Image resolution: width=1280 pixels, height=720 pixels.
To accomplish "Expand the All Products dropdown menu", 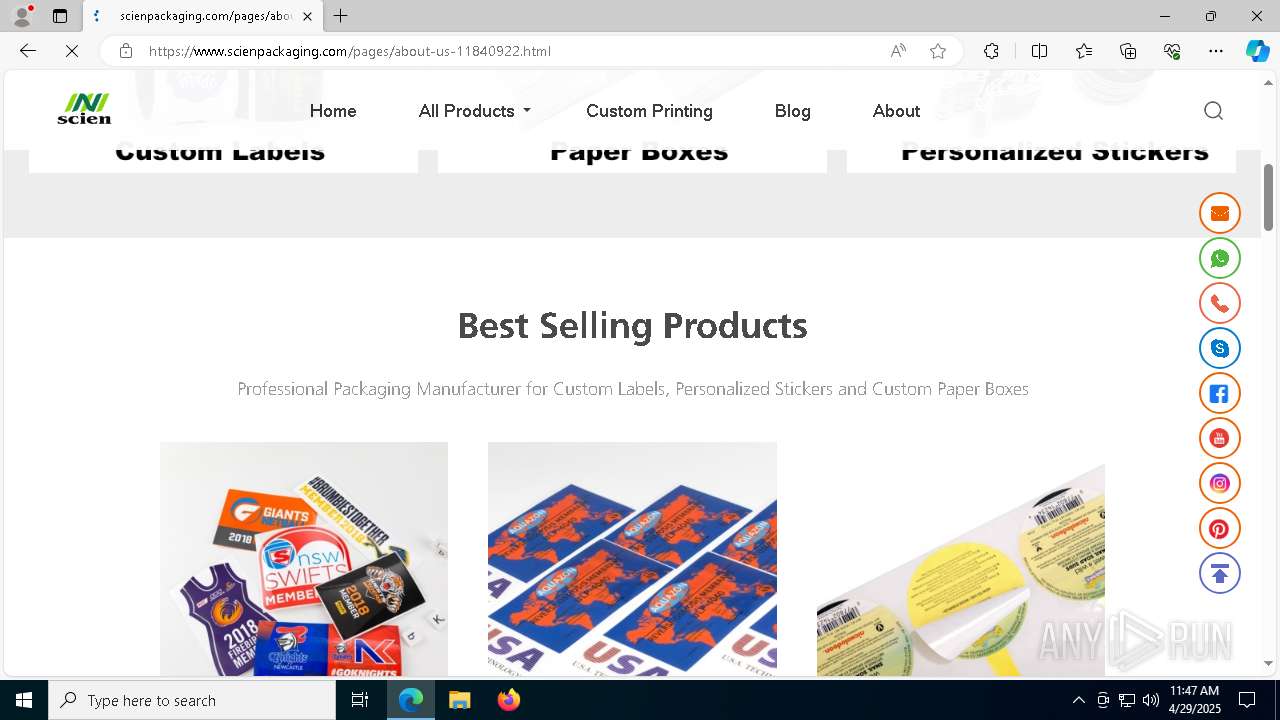I will pyautogui.click(x=474, y=111).
